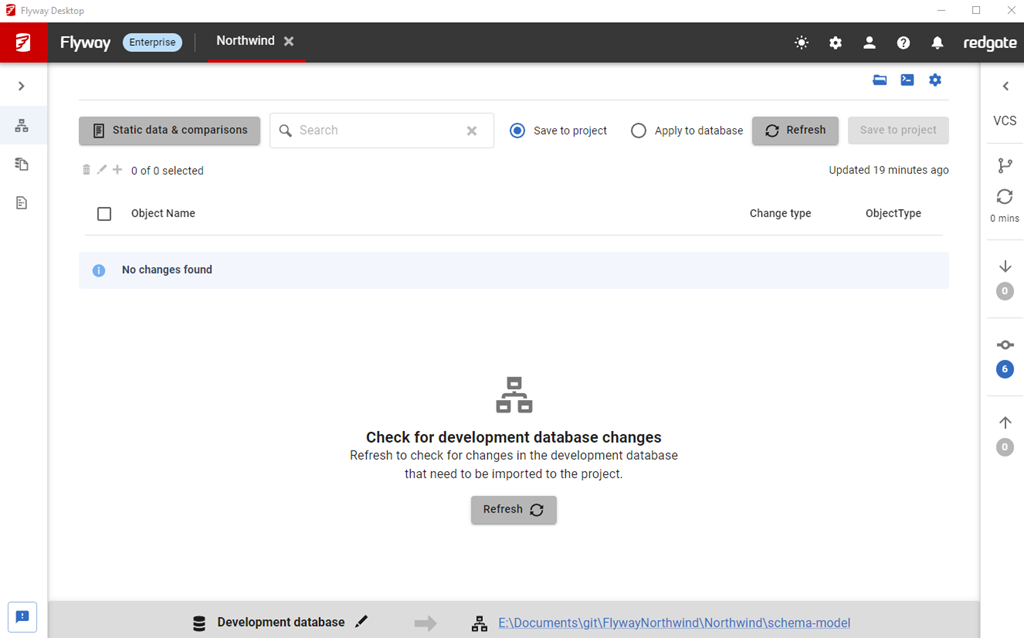Click Static data & comparisons button

tap(169, 131)
